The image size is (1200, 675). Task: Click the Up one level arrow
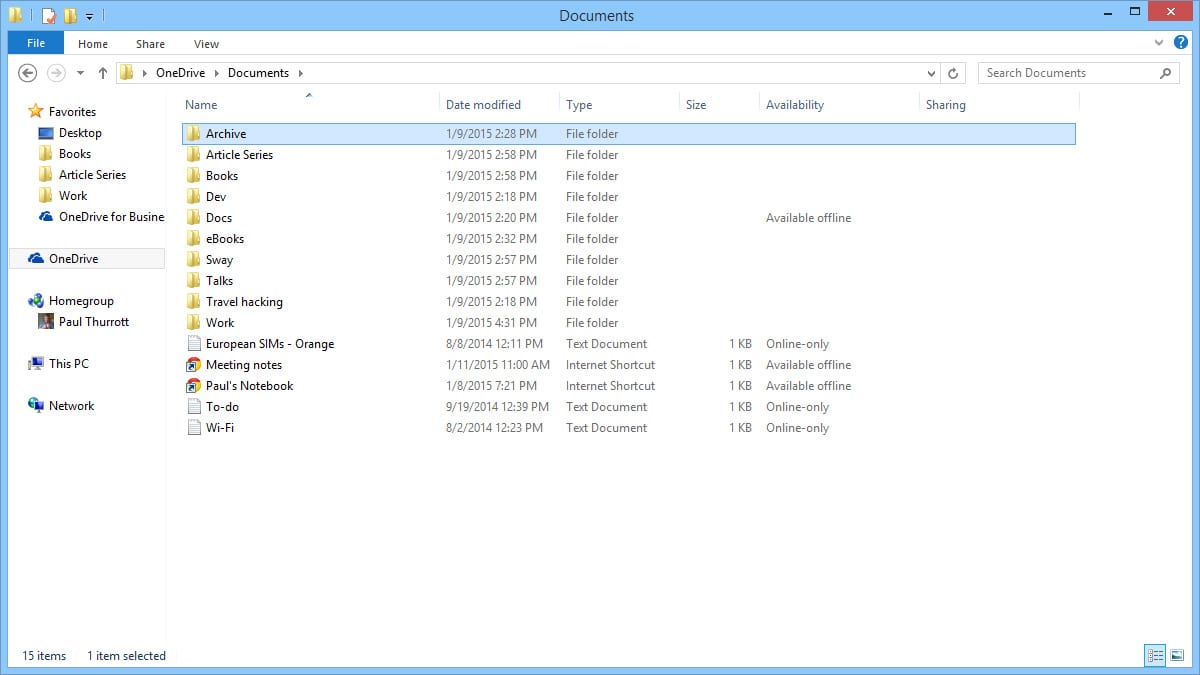[x=103, y=73]
